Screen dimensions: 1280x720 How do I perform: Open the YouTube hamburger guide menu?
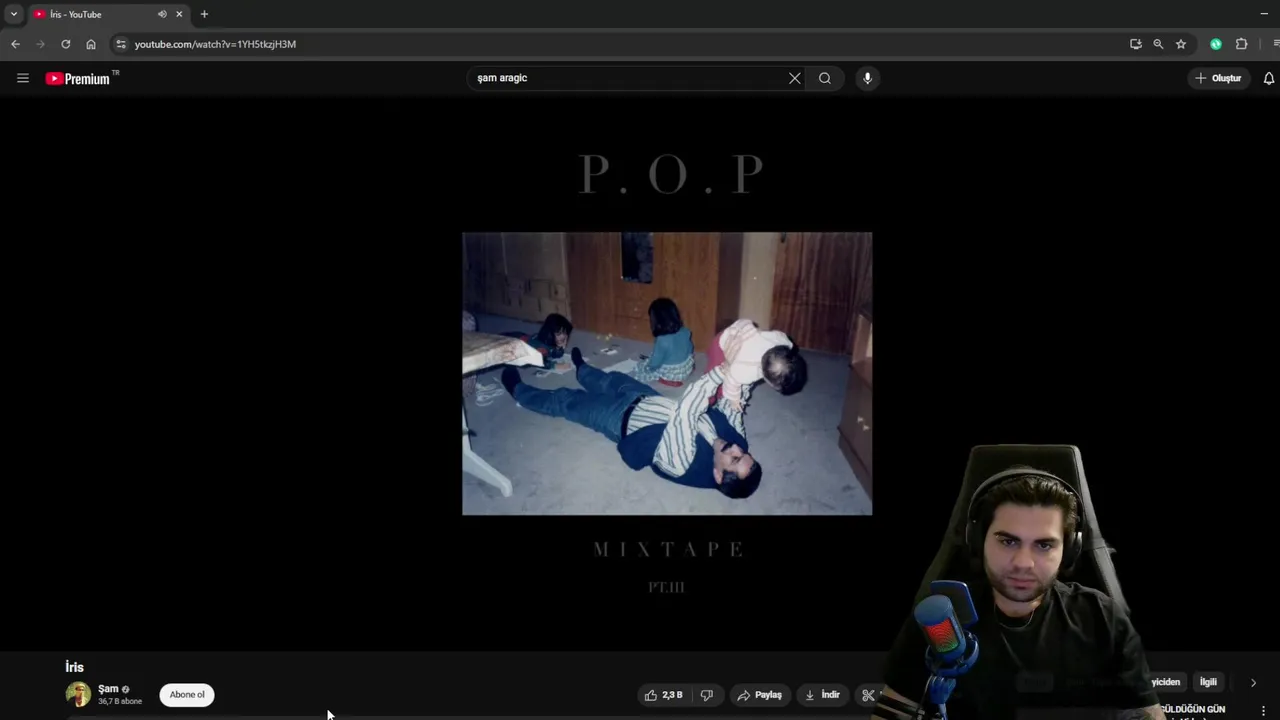tap(23, 78)
